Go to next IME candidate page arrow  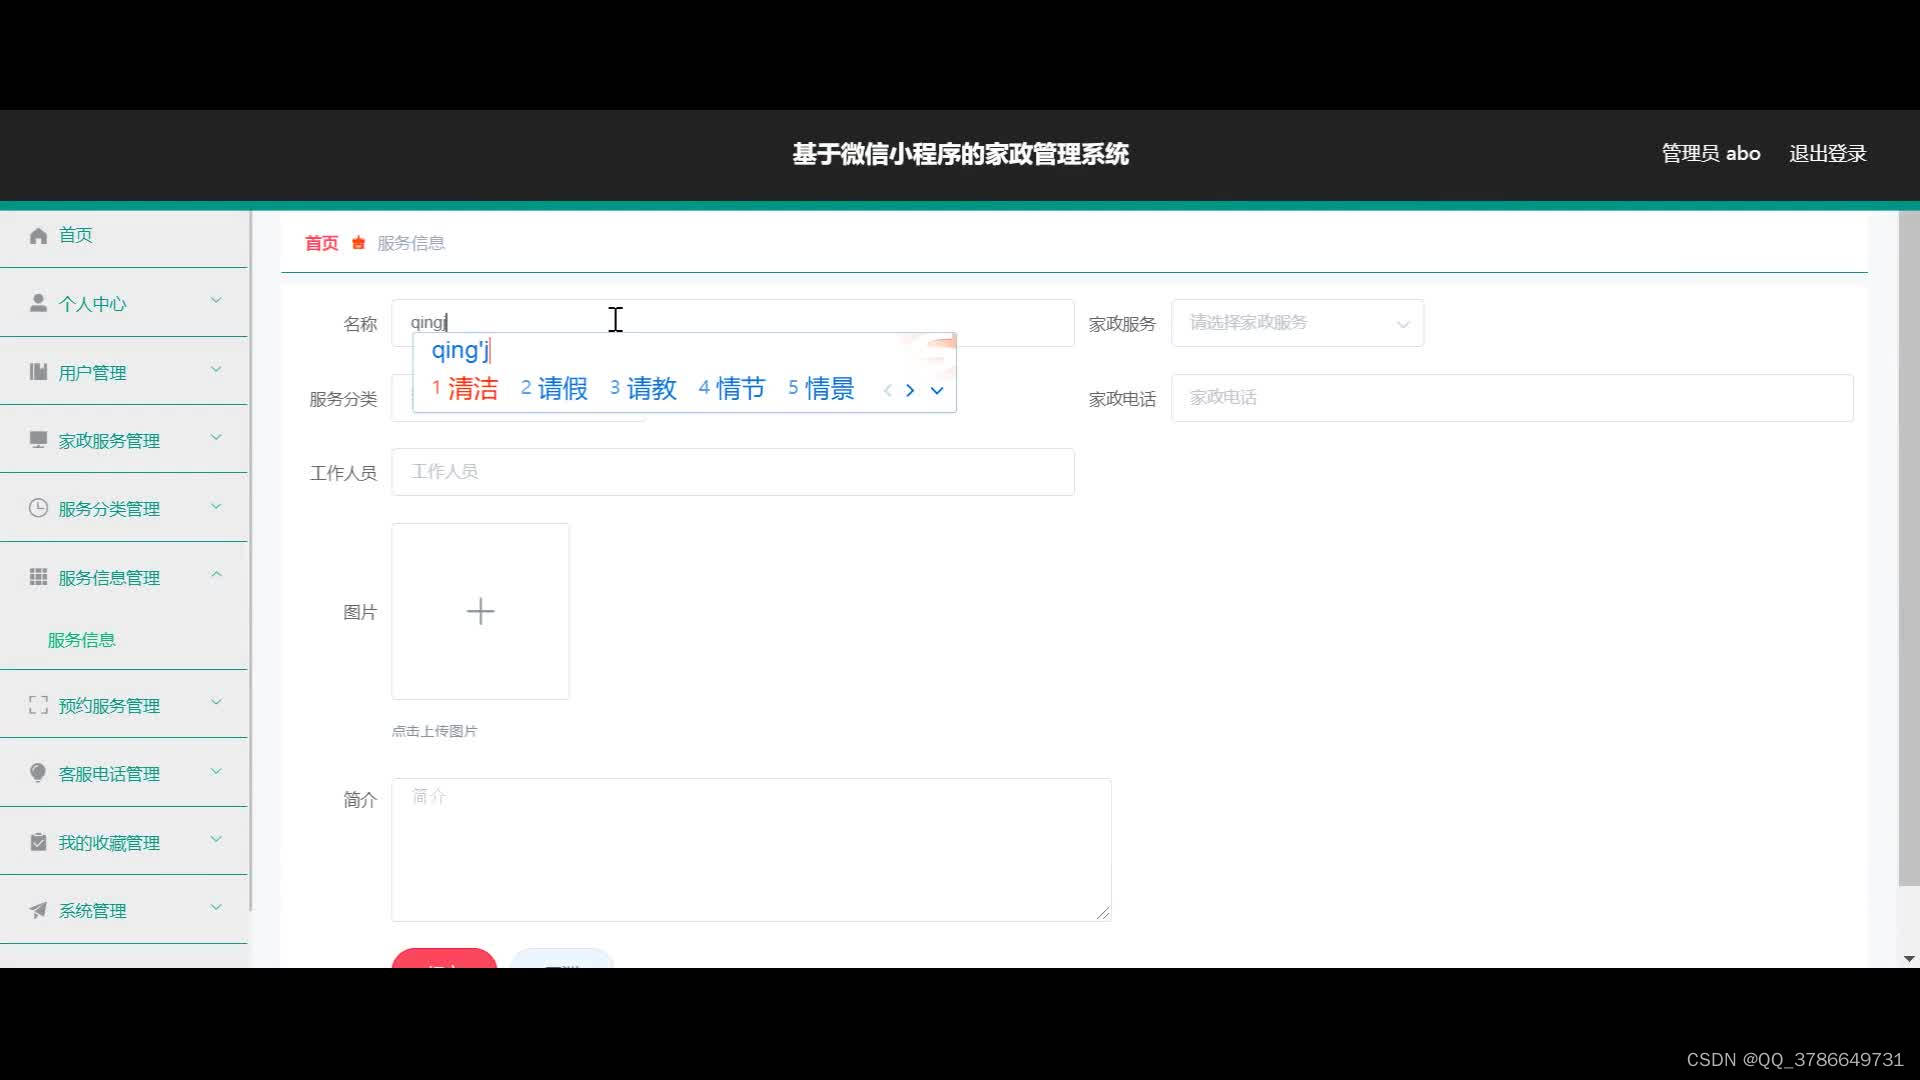point(910,390)
